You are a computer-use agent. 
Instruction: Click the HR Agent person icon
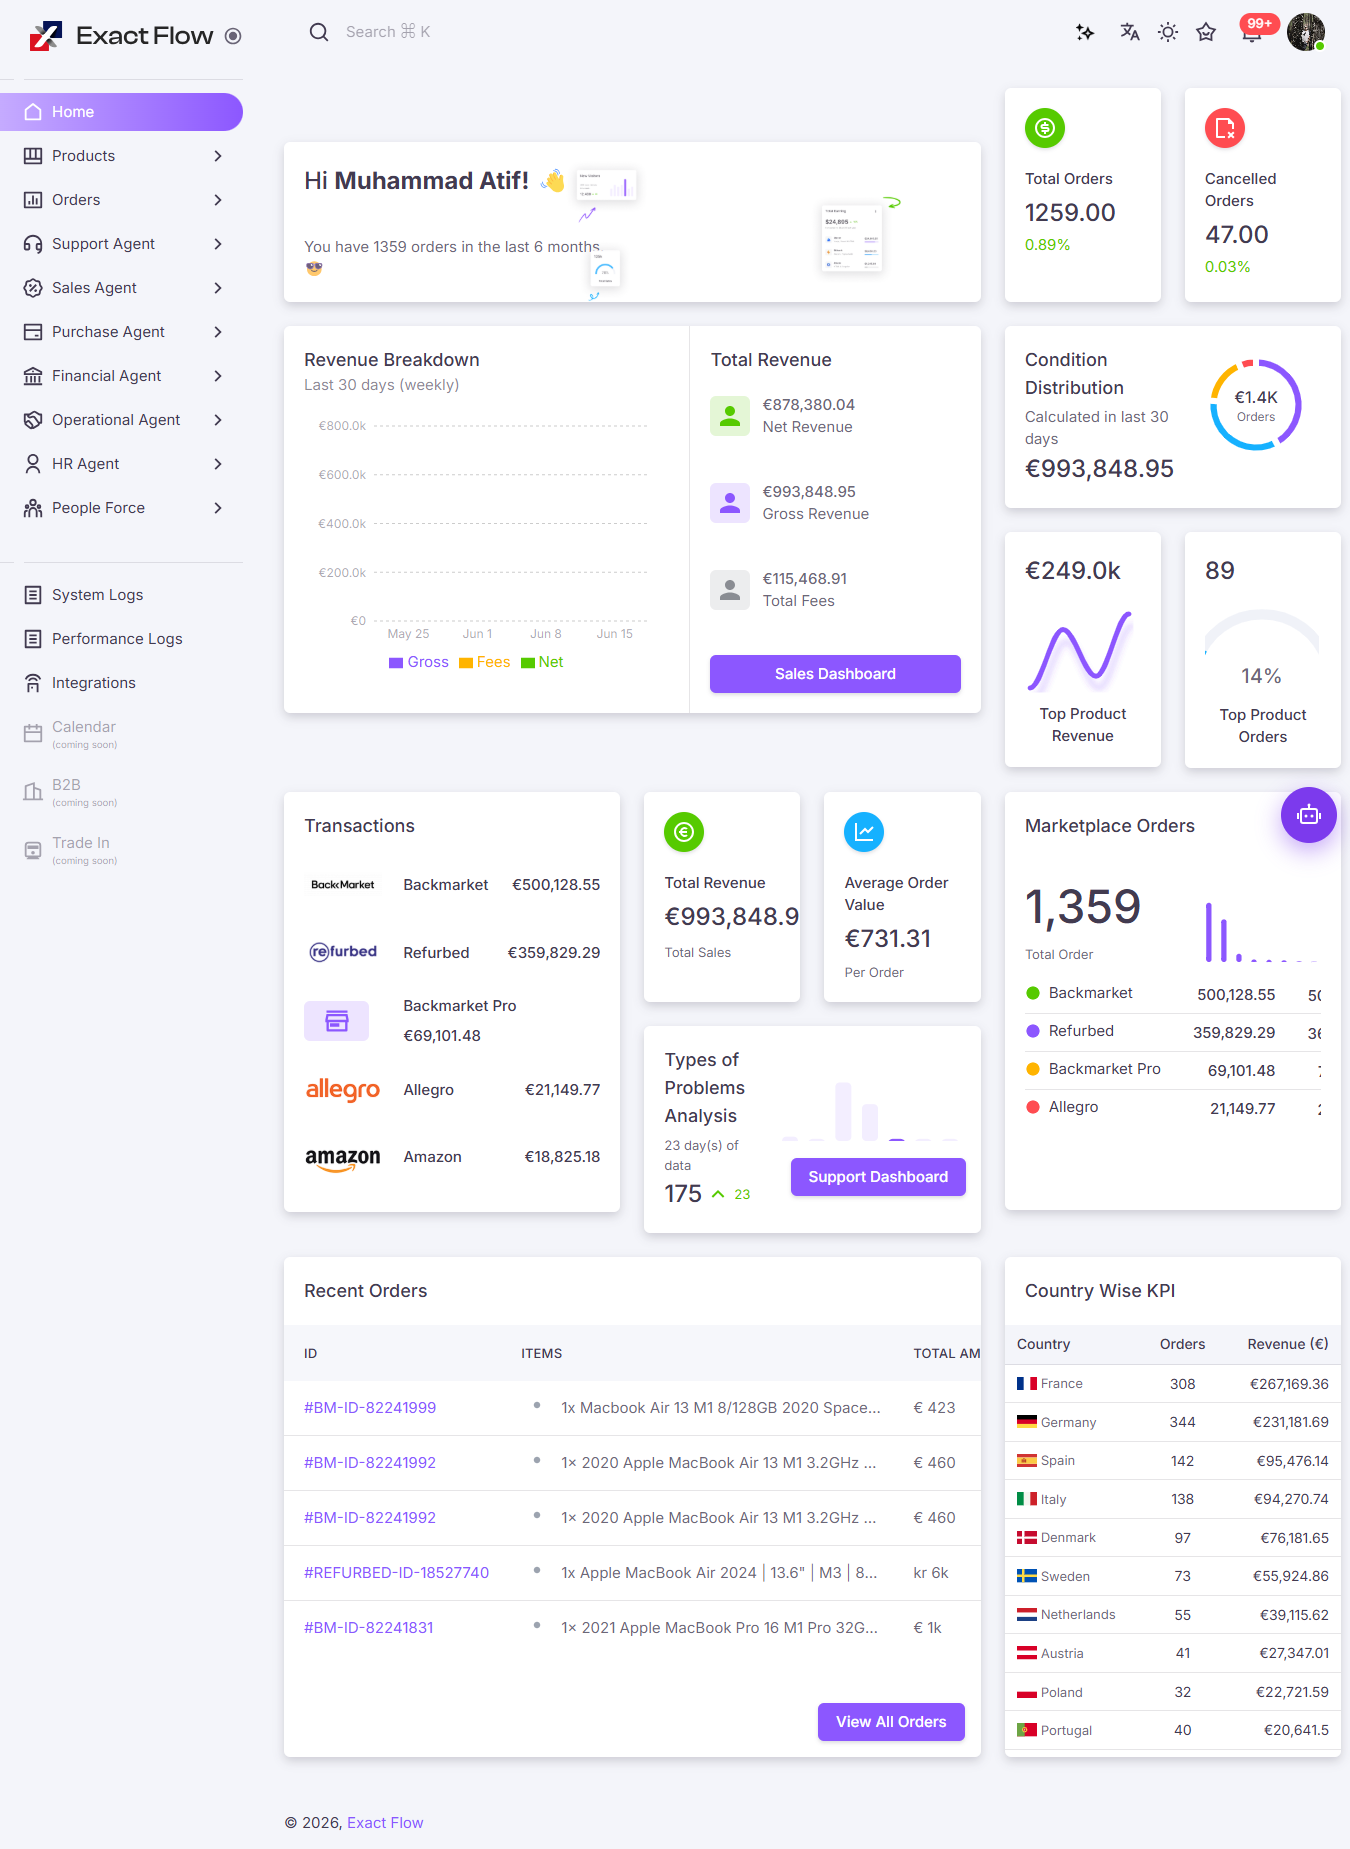click(x=33, y=464)
